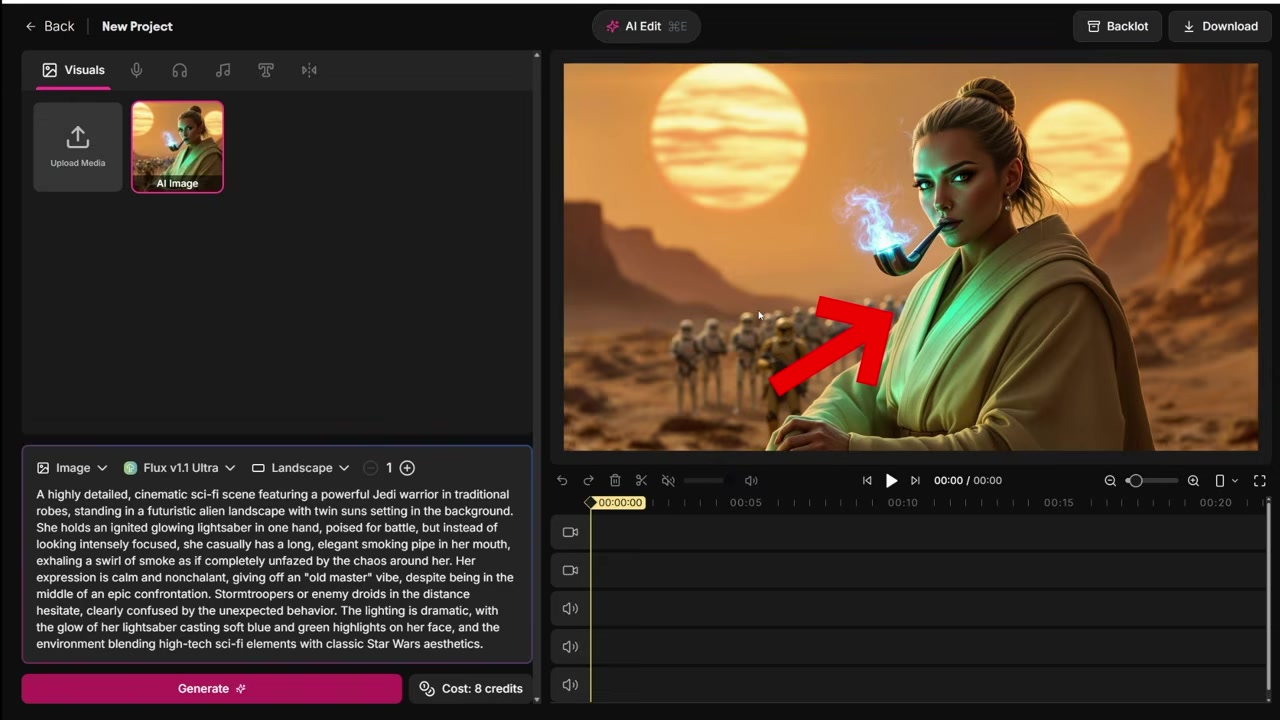1280x720 pixels.
Task: Click the 00:10 mark on ruler
Action: (902, 503)
